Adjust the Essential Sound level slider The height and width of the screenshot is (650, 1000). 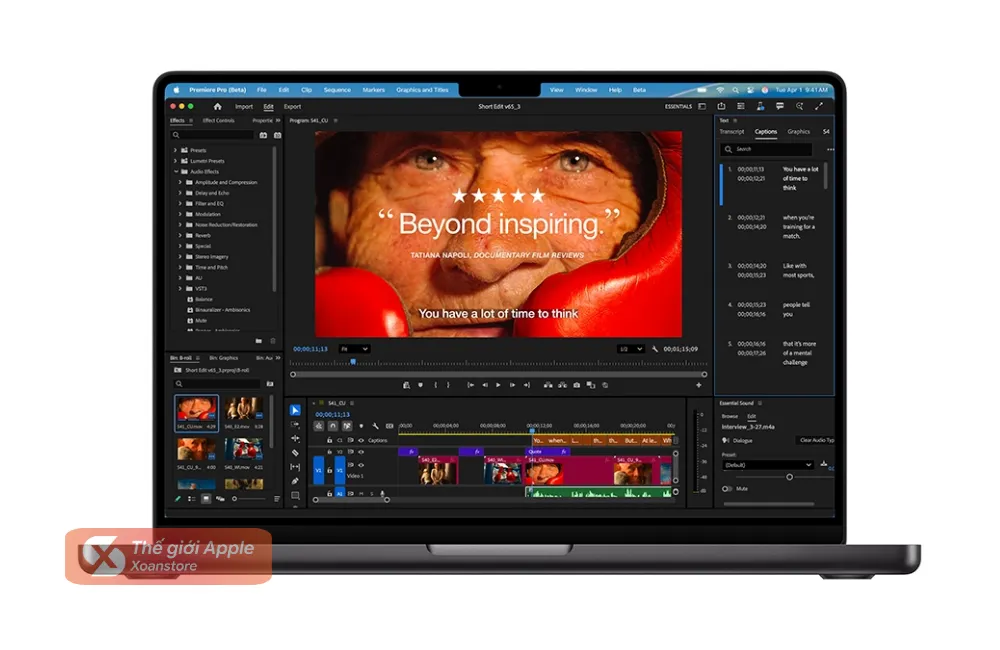tap(790, 477)
